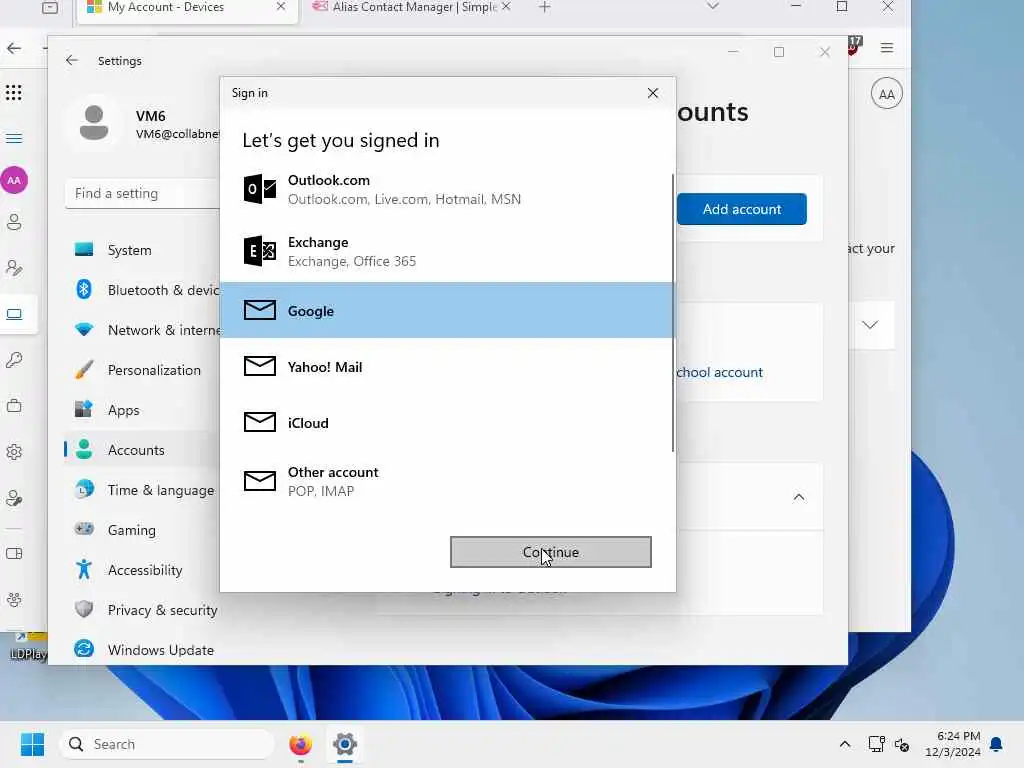Open the tab overview icon in the browser
The image size is (1024, 768).
coord(50,7)
